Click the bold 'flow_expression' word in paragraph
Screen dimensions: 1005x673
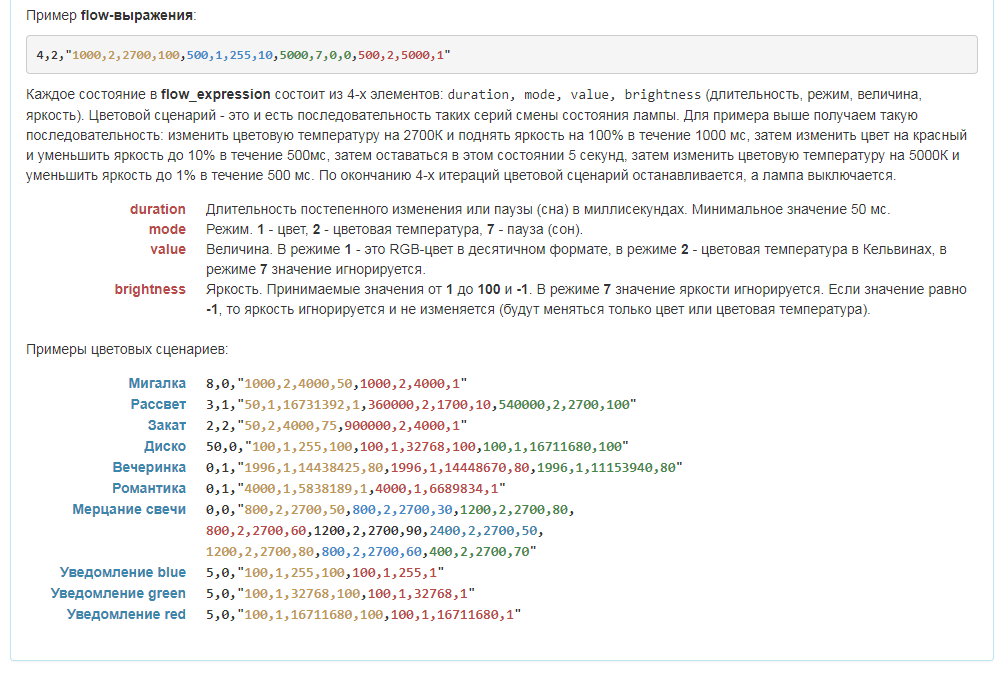tap(215, 95)
